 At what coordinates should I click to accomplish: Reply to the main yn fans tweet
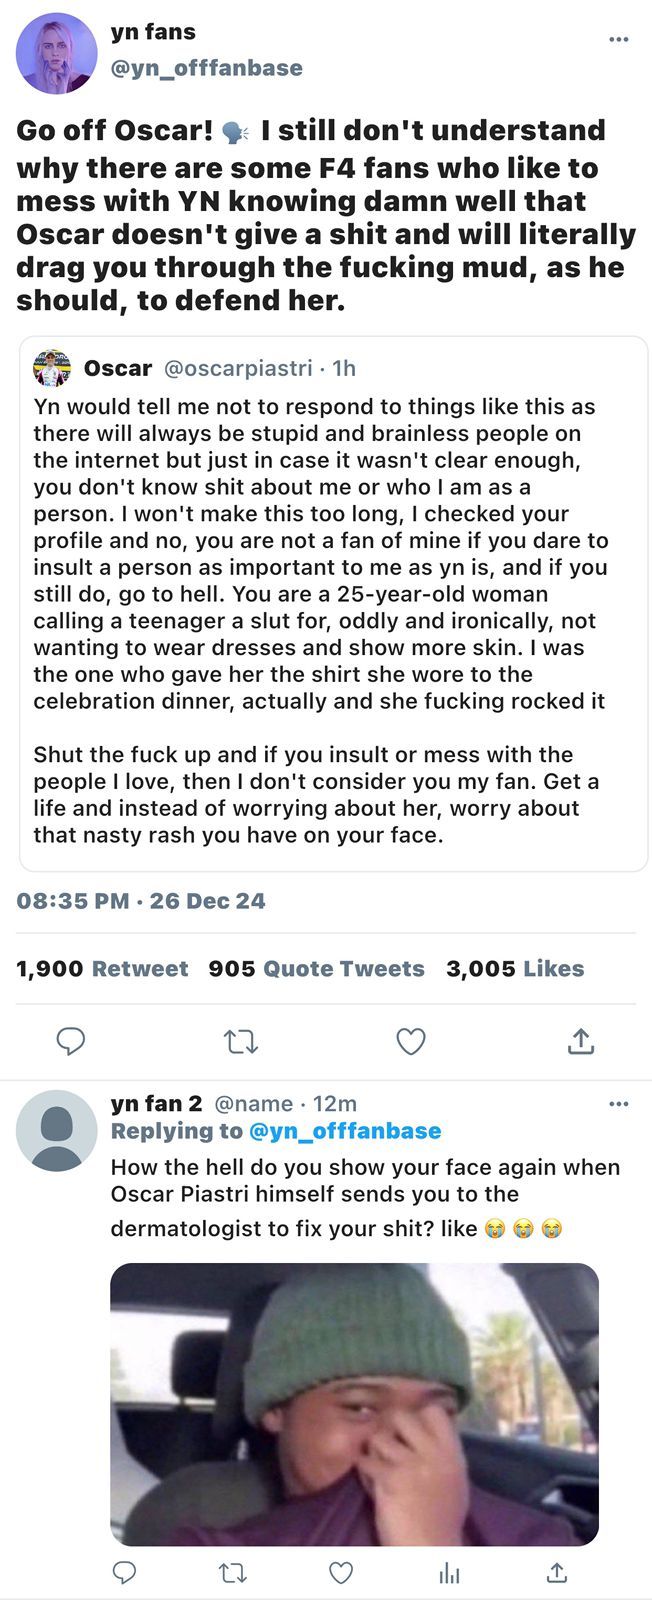[x=70, y=1041]
